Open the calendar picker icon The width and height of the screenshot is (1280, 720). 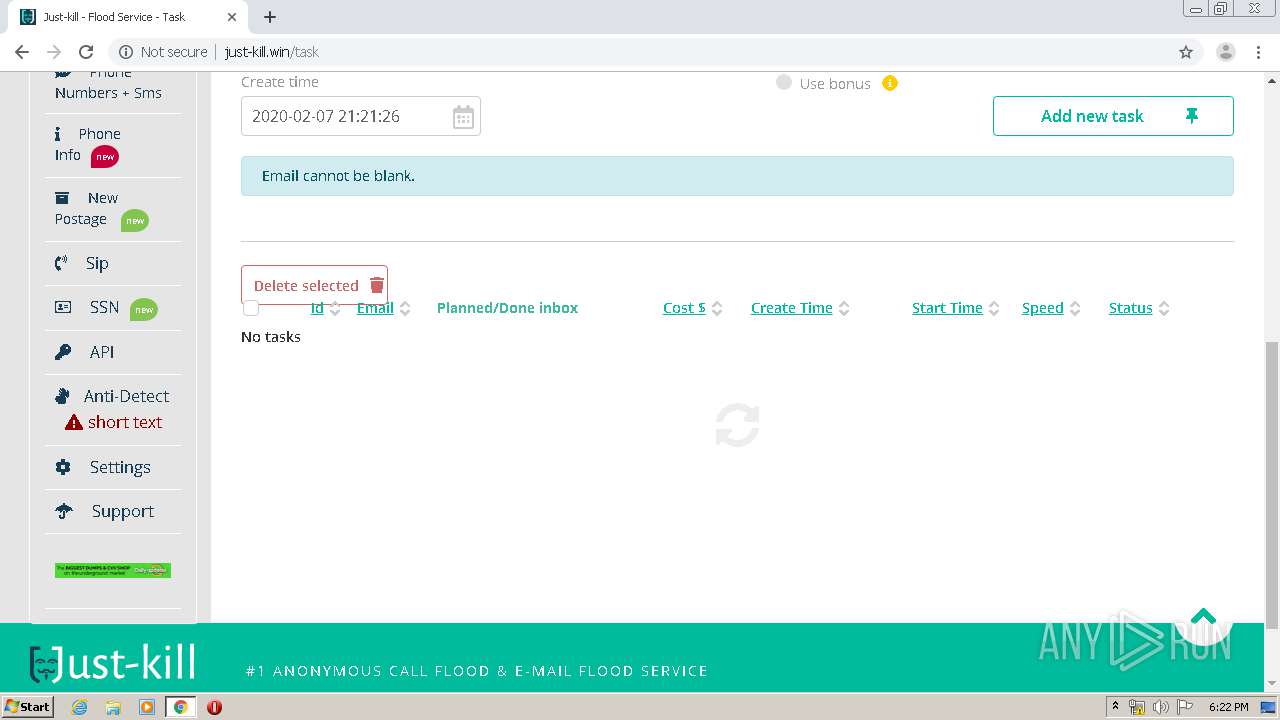coord(463,117)
